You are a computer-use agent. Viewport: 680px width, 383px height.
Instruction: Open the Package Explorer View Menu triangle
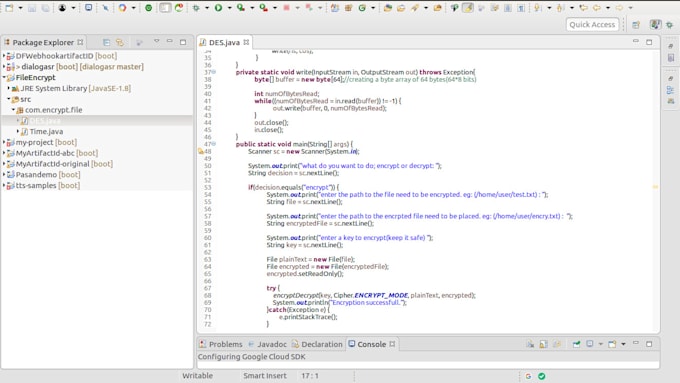coord(157,41)
